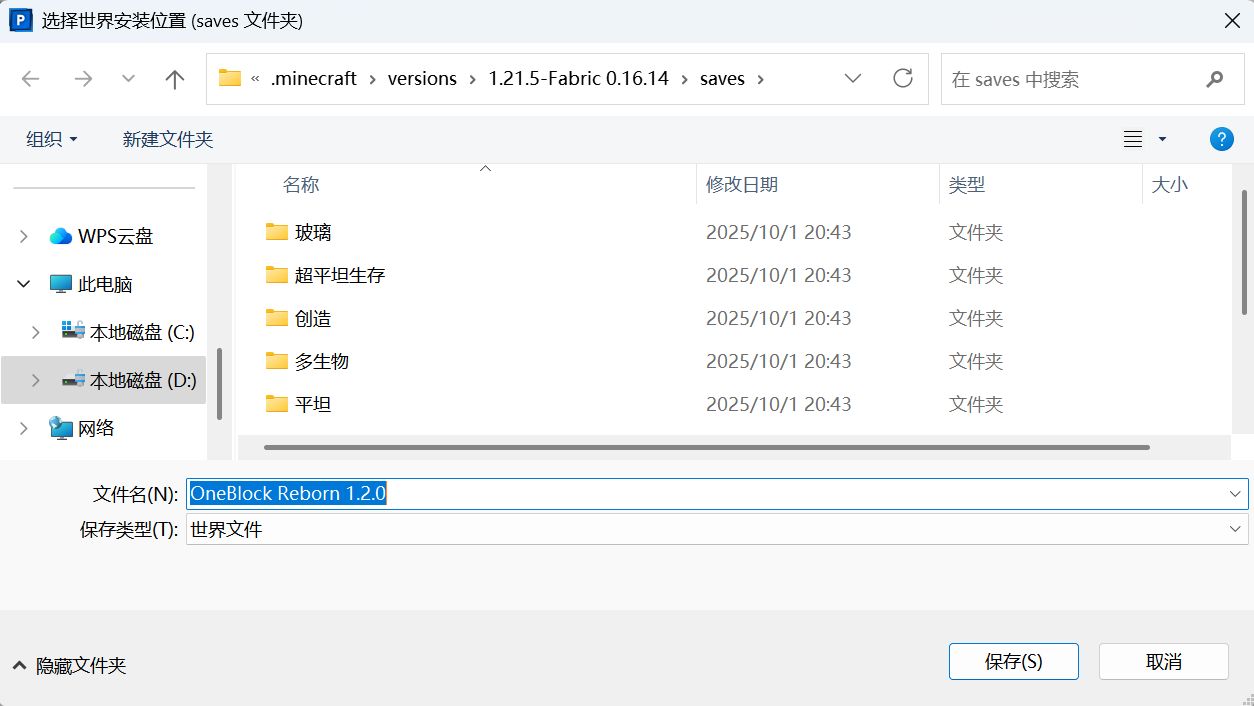Refresh the saves folder listing

903,78
